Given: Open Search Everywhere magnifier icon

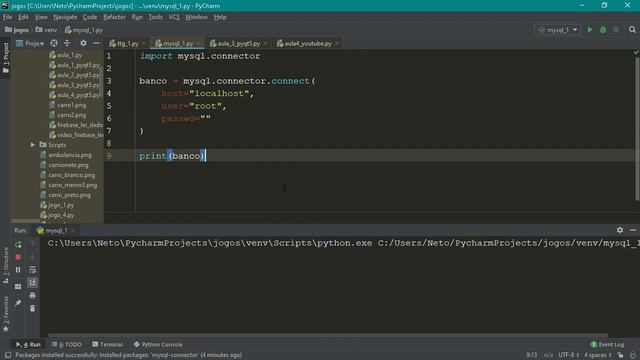Looking at the screenshot, I should (632, 30).
